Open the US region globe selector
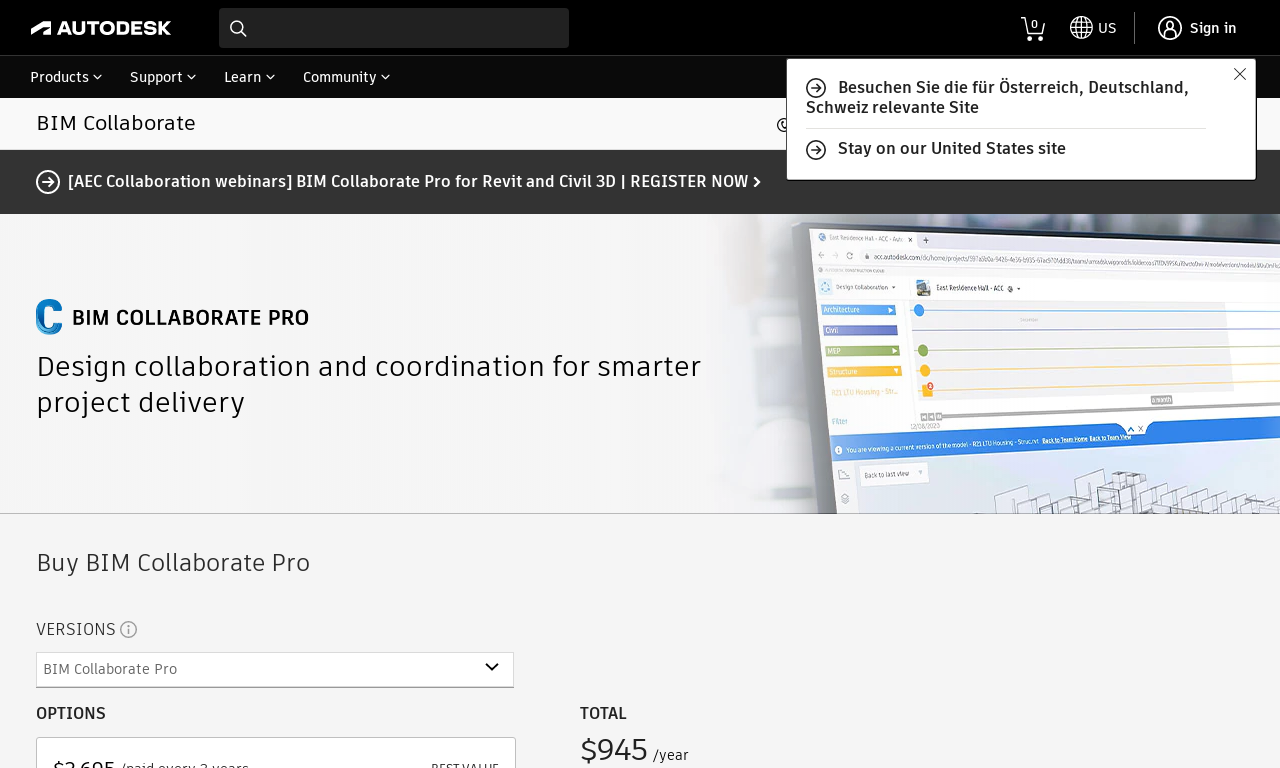Screen dimensions: 1280x768 [1093, 28]
